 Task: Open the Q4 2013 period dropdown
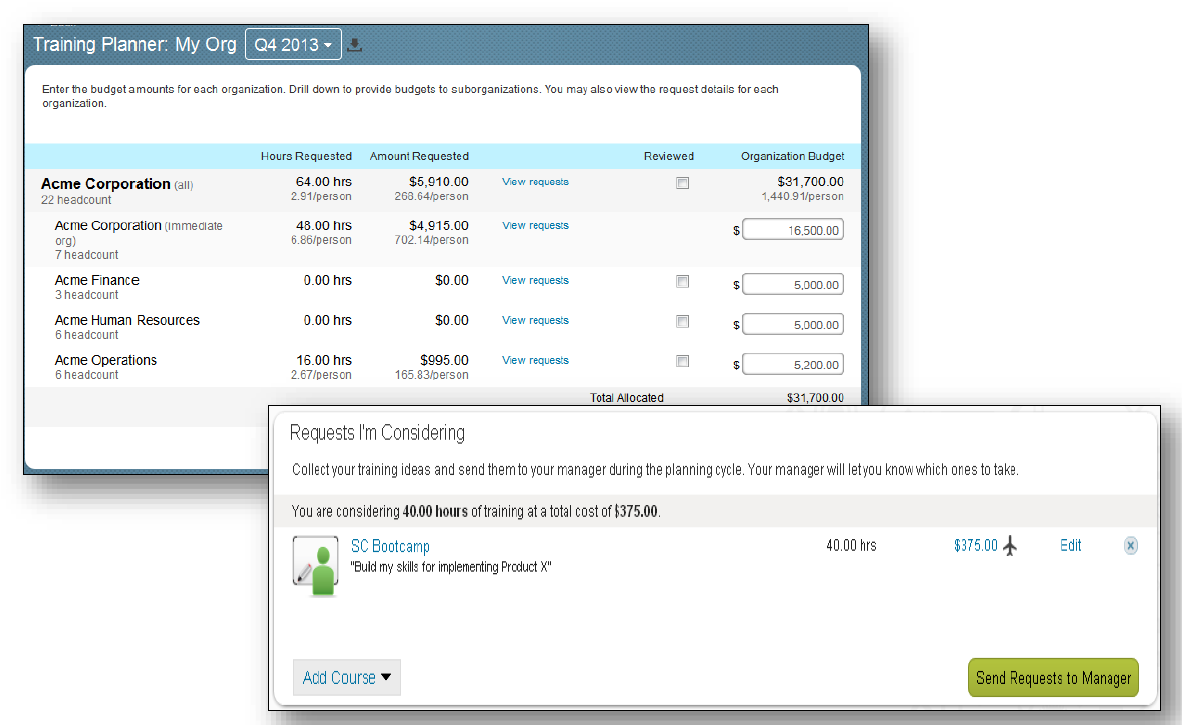293,44
